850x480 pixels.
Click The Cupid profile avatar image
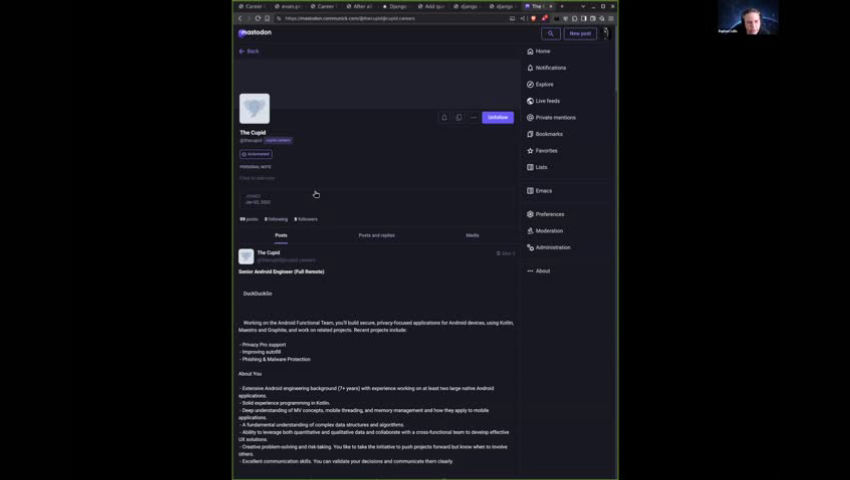point(254,108)
